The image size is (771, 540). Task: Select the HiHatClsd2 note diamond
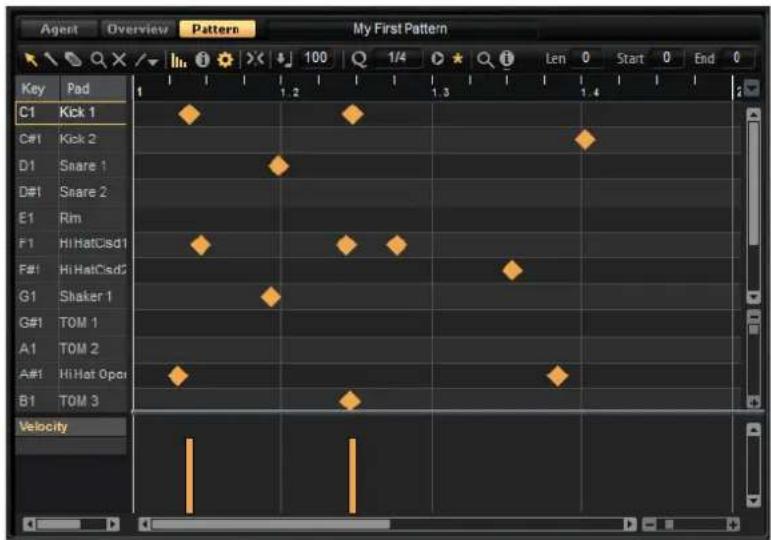click(x=512, y=270)
